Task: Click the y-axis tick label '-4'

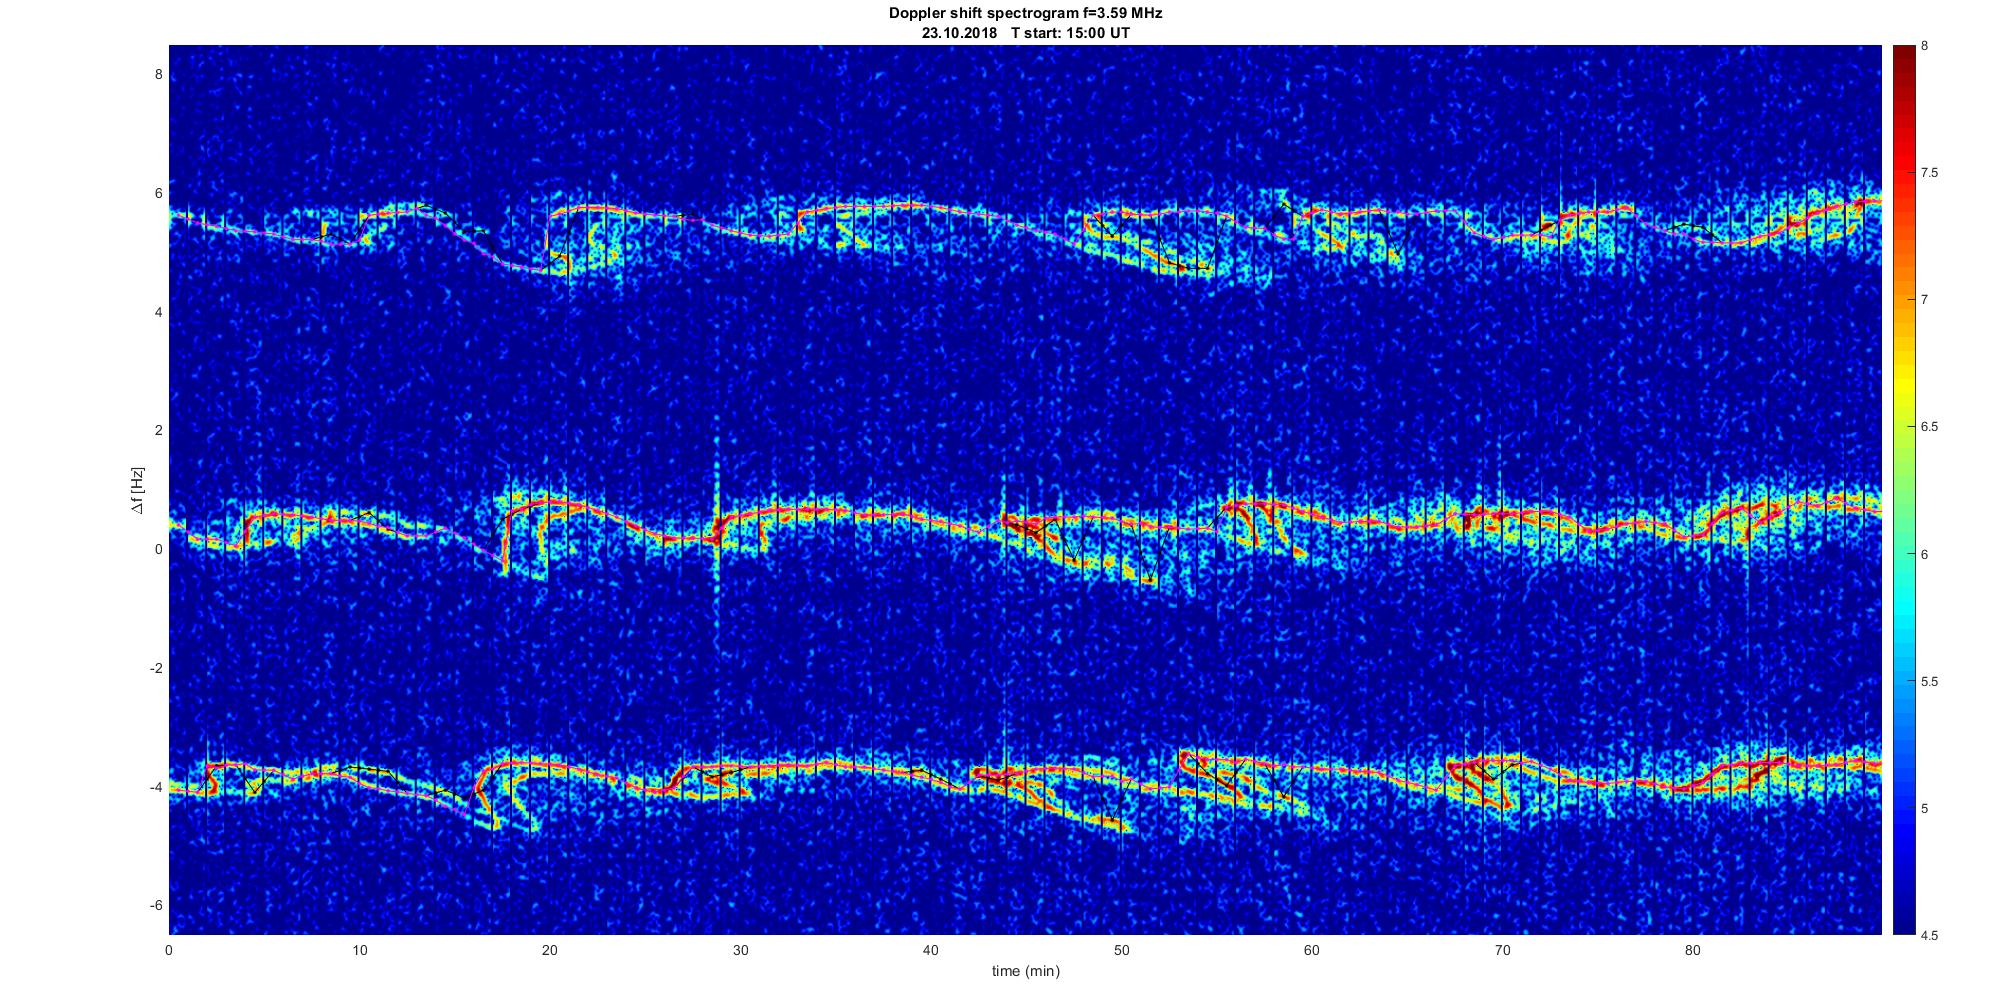Action: 156,787
